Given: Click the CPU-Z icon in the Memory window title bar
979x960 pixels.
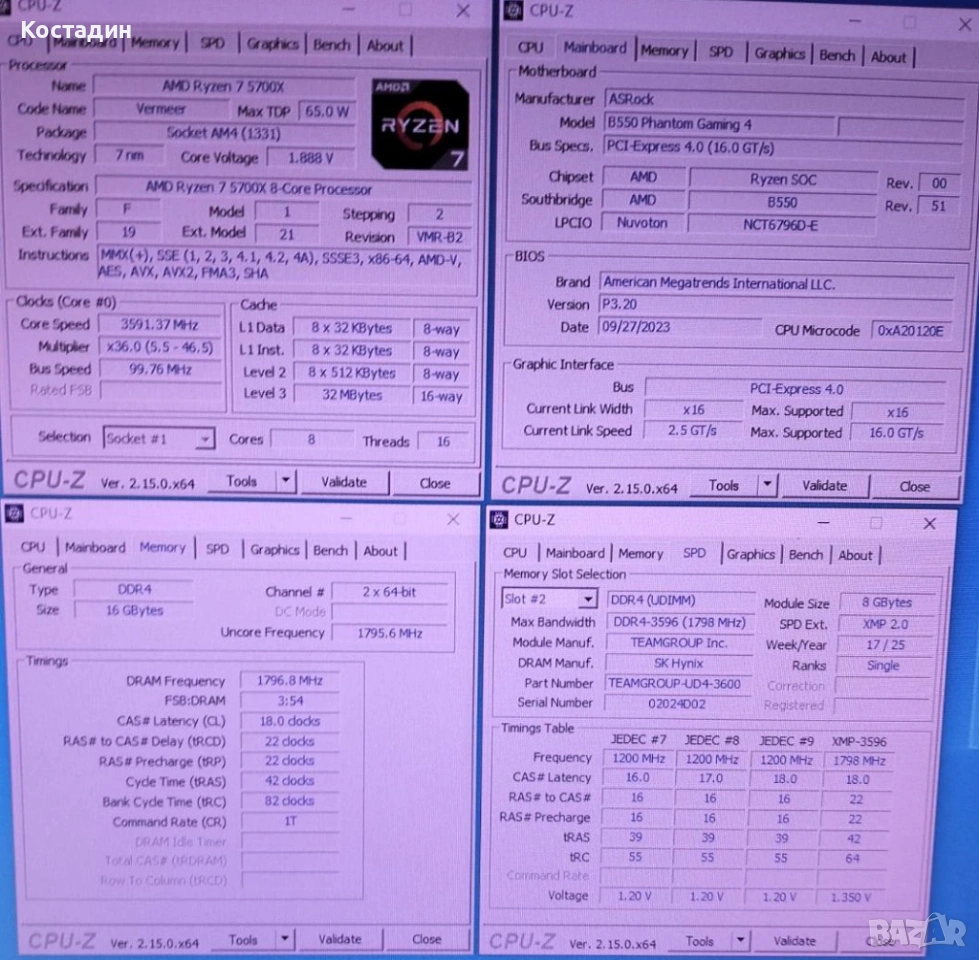Looking at the screenshot, I should pos(14,513).
